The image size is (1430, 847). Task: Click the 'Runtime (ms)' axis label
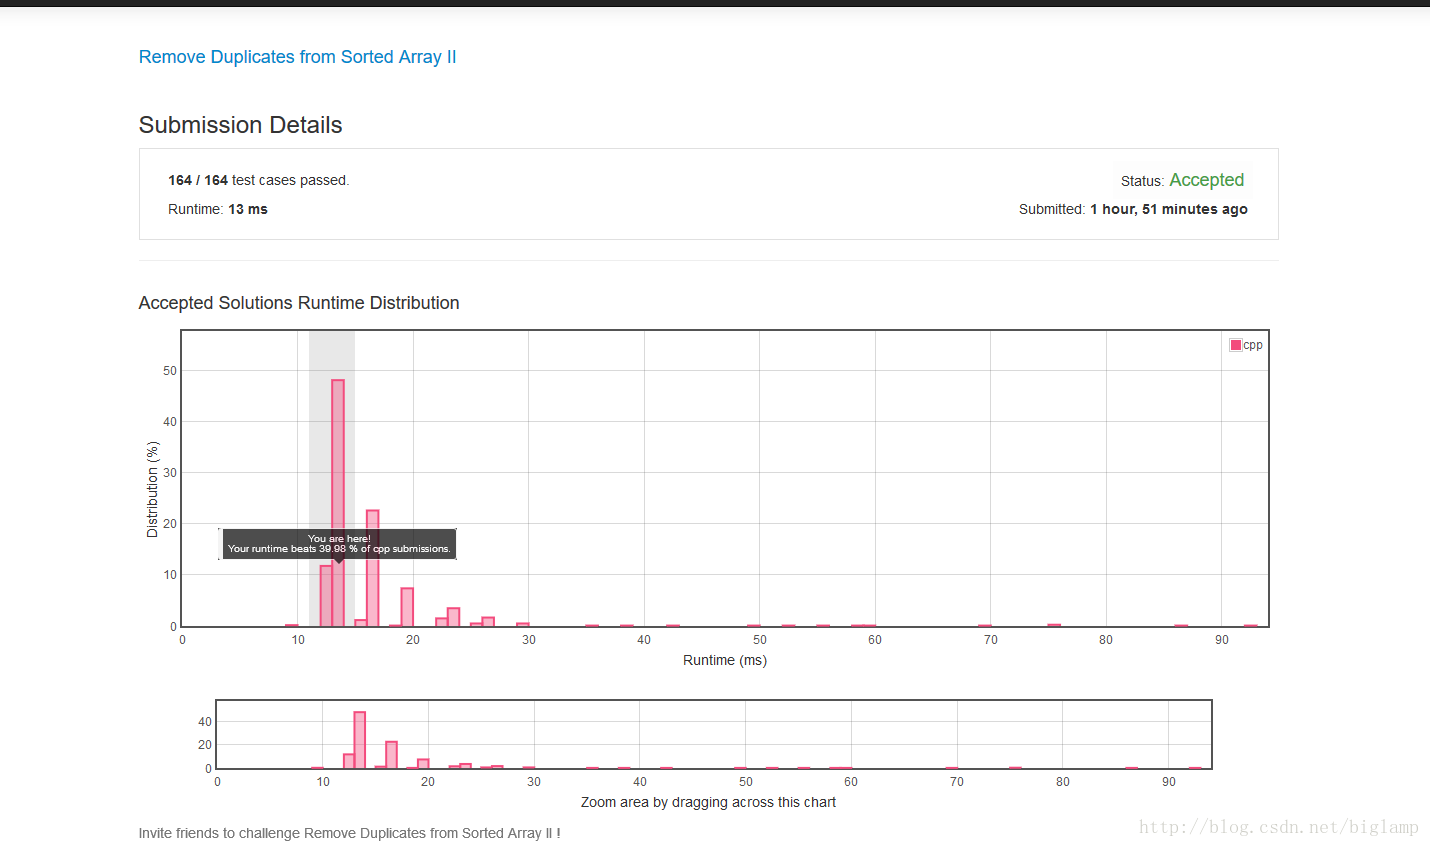725,660
